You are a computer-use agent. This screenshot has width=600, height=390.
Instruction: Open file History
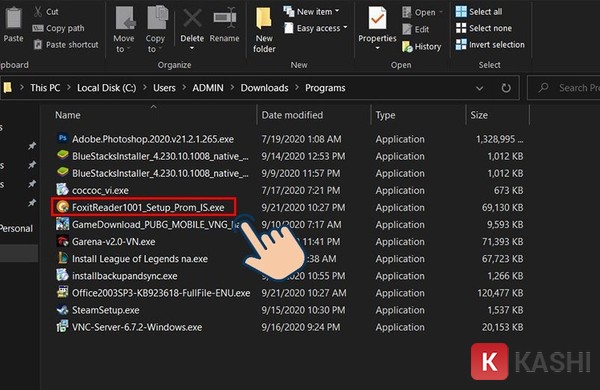click(422, 46)
